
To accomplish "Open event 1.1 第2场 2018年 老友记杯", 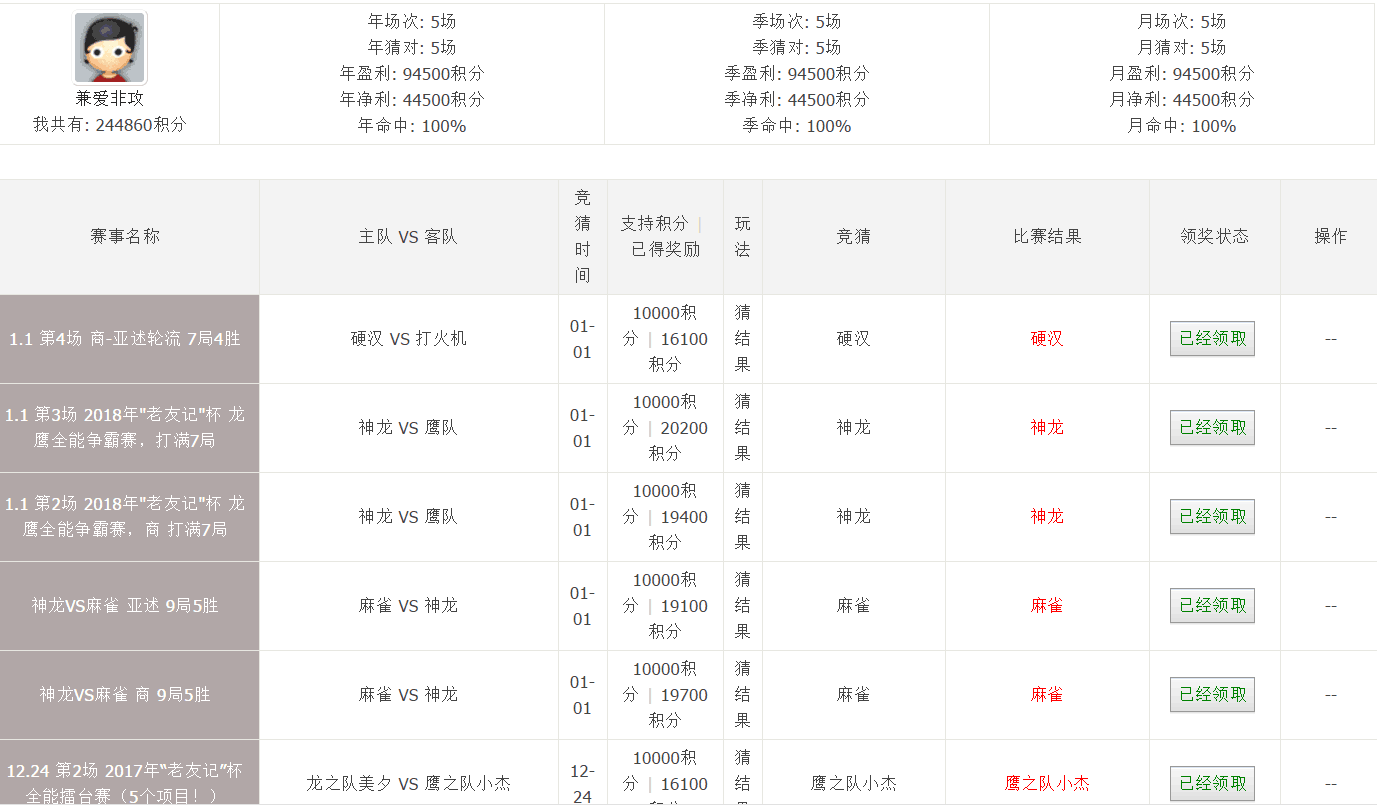I will click(125, 516).
